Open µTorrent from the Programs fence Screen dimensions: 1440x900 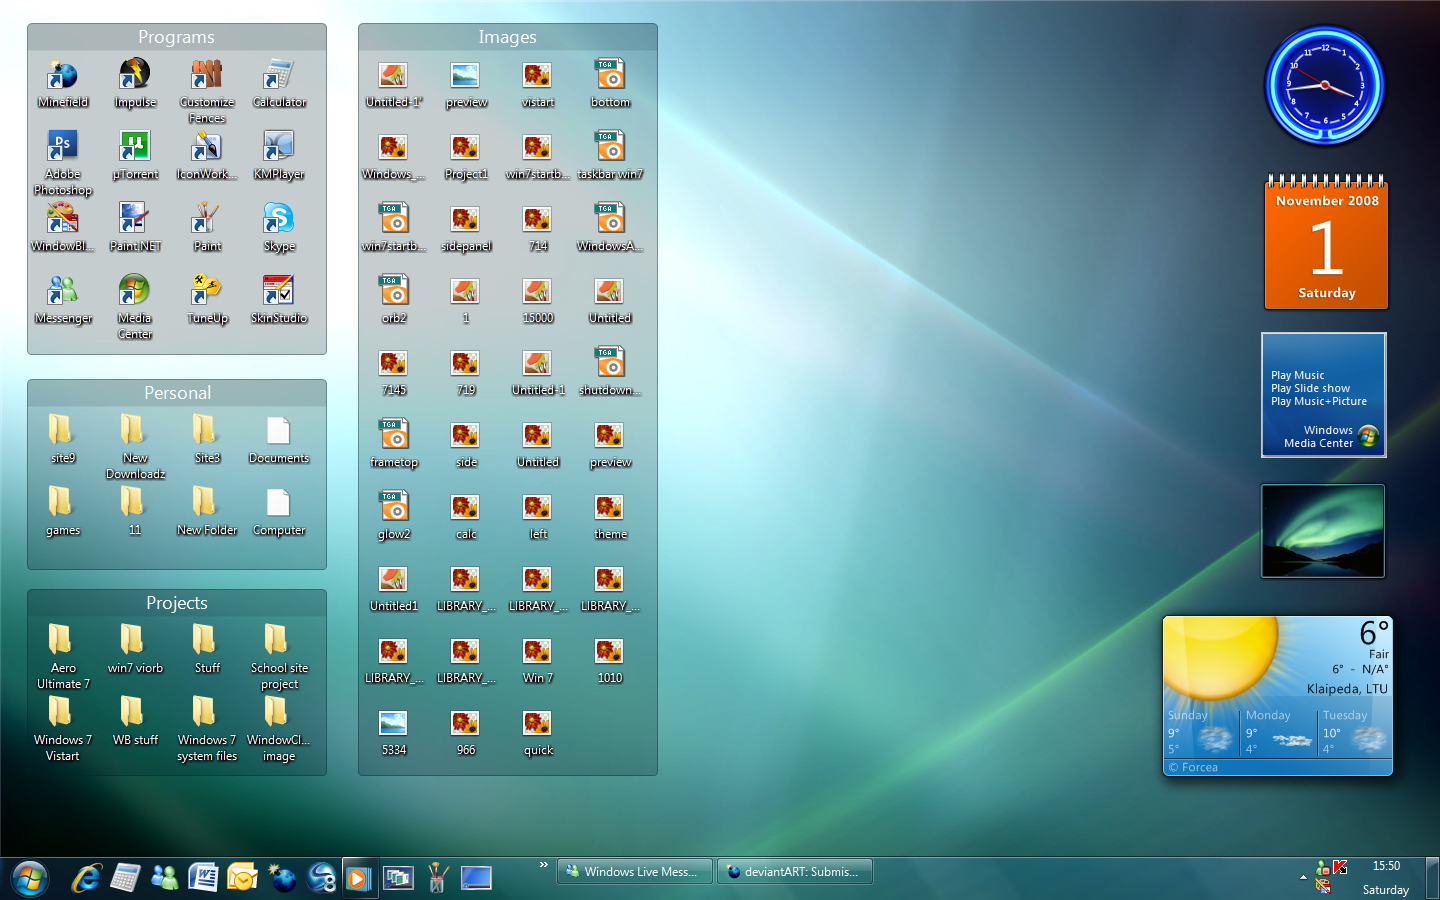[x=134, y=147]
